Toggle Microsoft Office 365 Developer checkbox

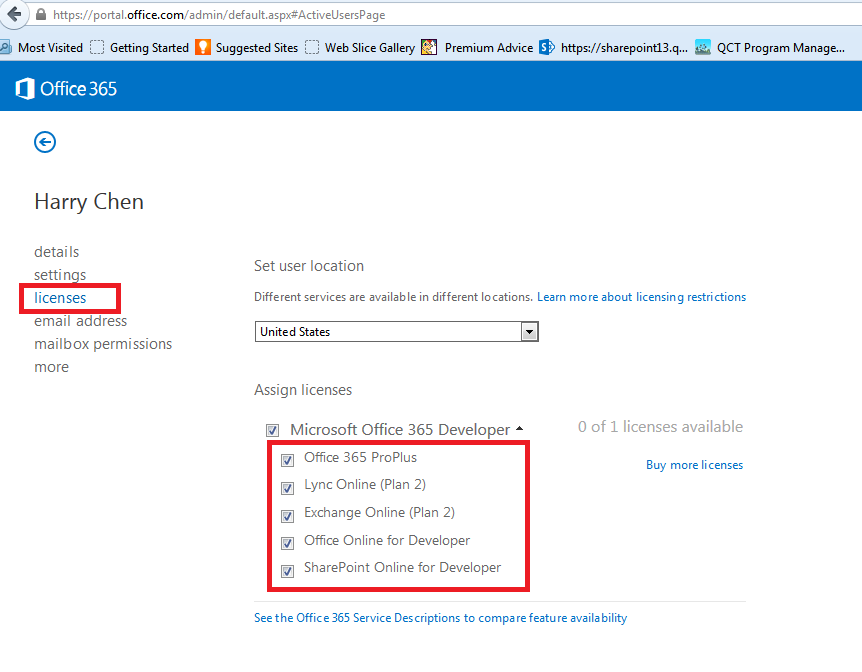(273, 430)
